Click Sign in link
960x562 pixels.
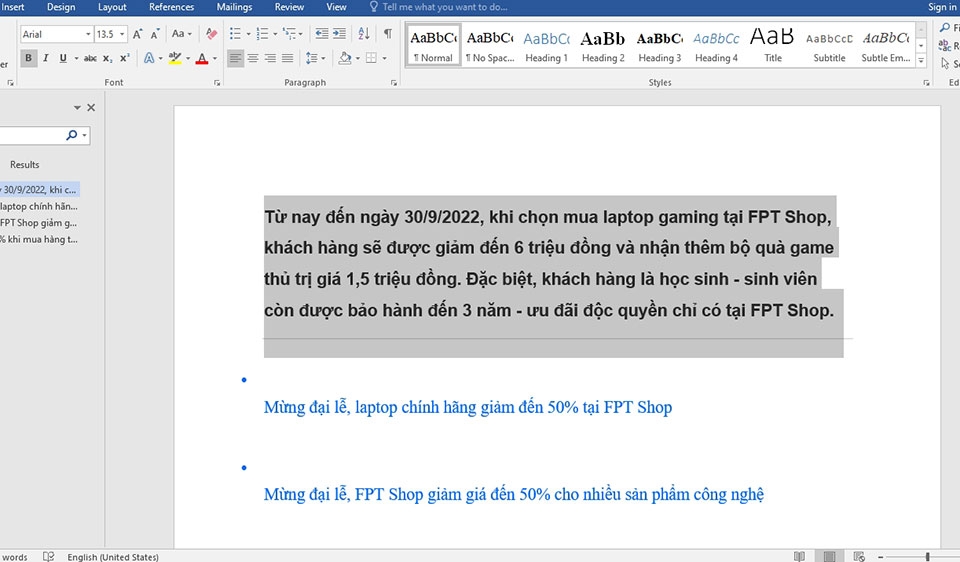942,7
